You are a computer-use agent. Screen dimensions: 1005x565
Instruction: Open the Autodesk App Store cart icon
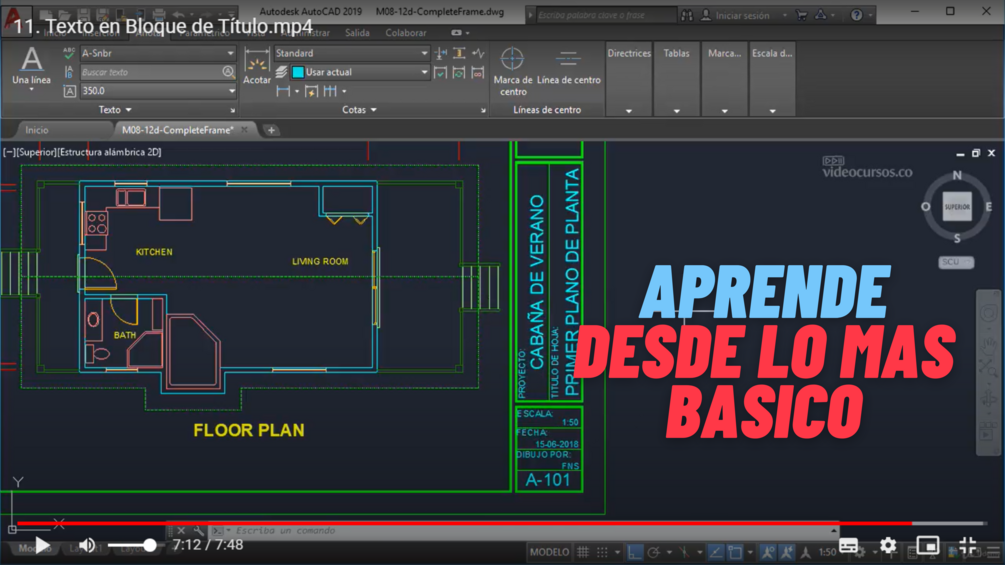click(x=802, y=15)
